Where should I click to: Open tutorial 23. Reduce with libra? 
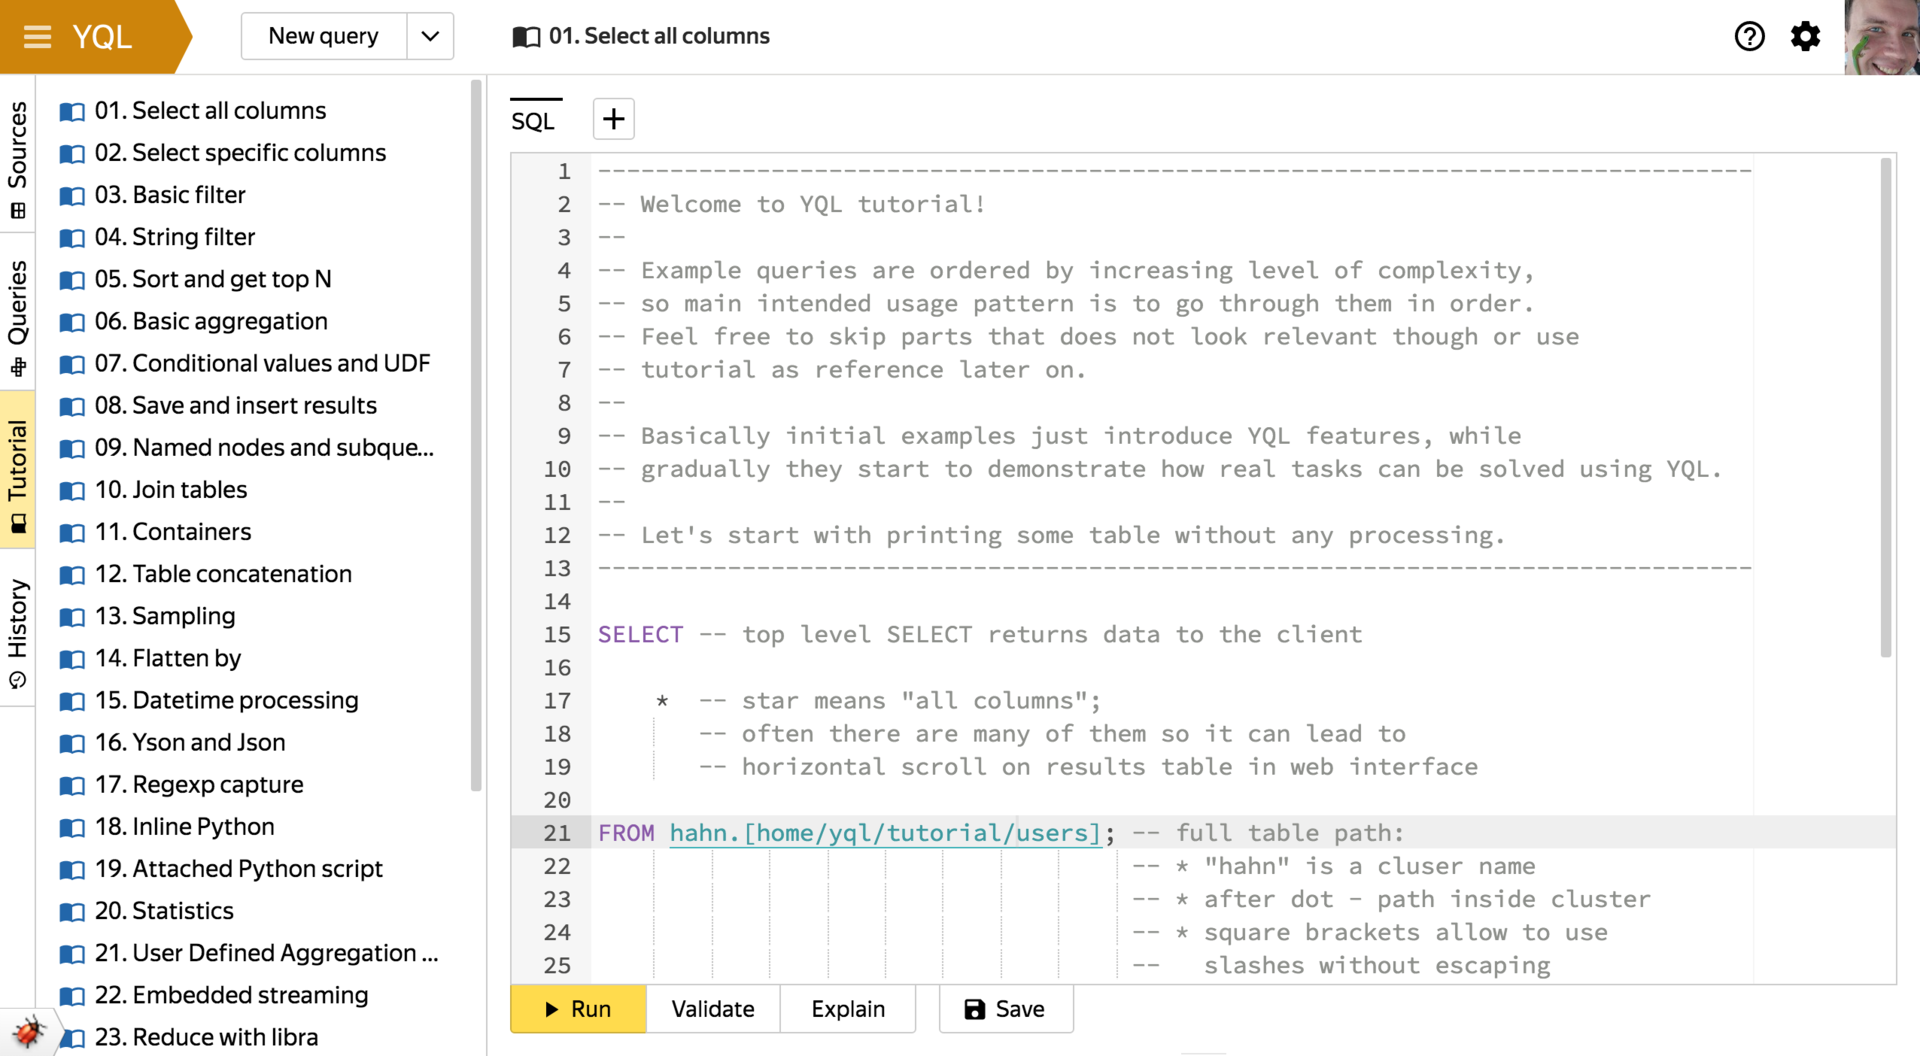click(x=207, y=1038)
